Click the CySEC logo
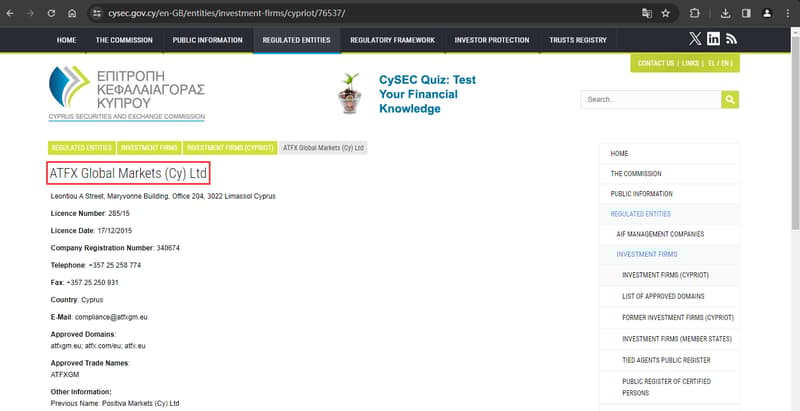The image size is (800, 411). [127, 93]
